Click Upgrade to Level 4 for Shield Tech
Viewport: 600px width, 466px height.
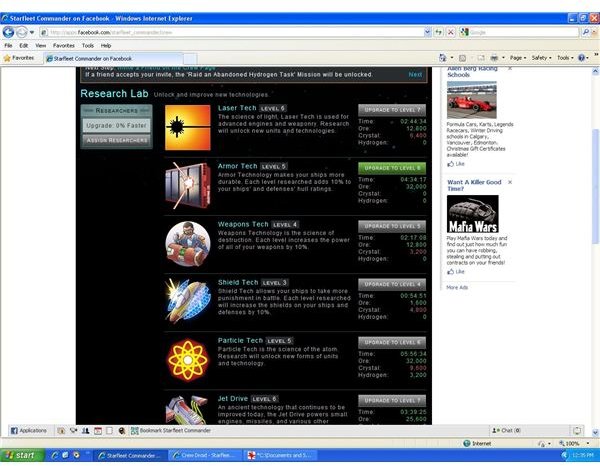pyautogui.click(x=392, y=284)
